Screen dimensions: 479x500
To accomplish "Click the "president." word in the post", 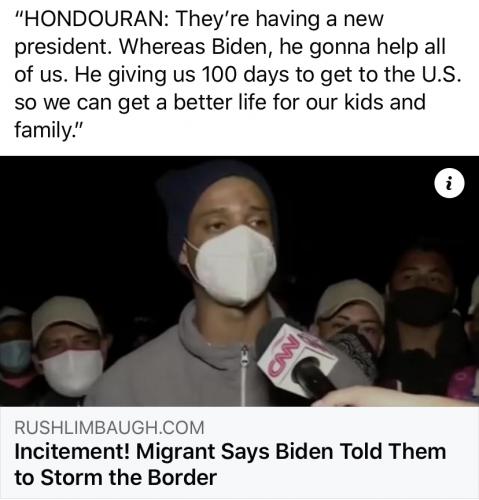I will pos(63,47).
